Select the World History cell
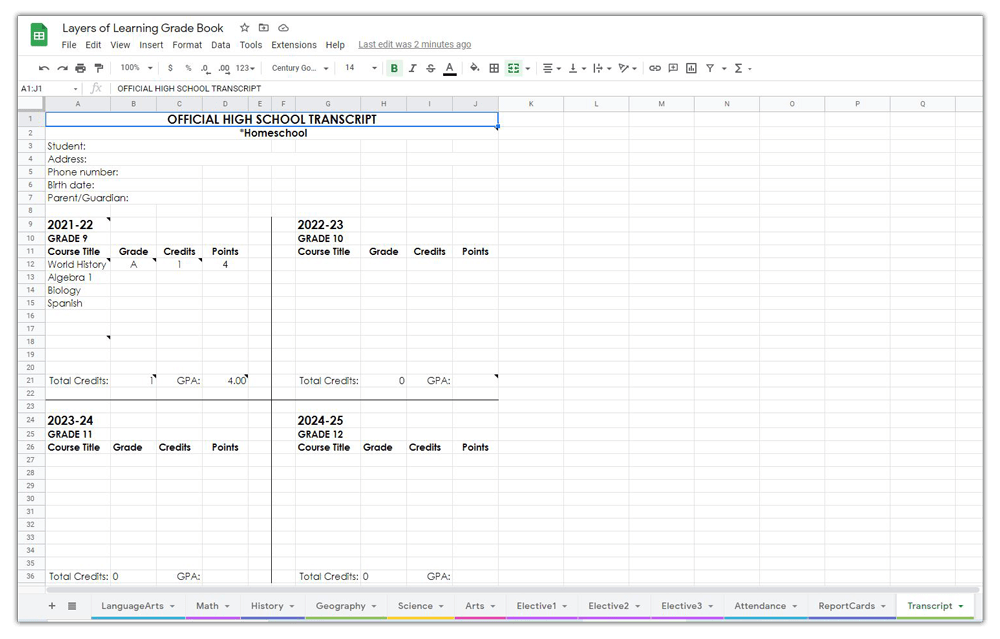This screenshot has width=1000, height=639. pyautogui.click(x=78, y=265)
